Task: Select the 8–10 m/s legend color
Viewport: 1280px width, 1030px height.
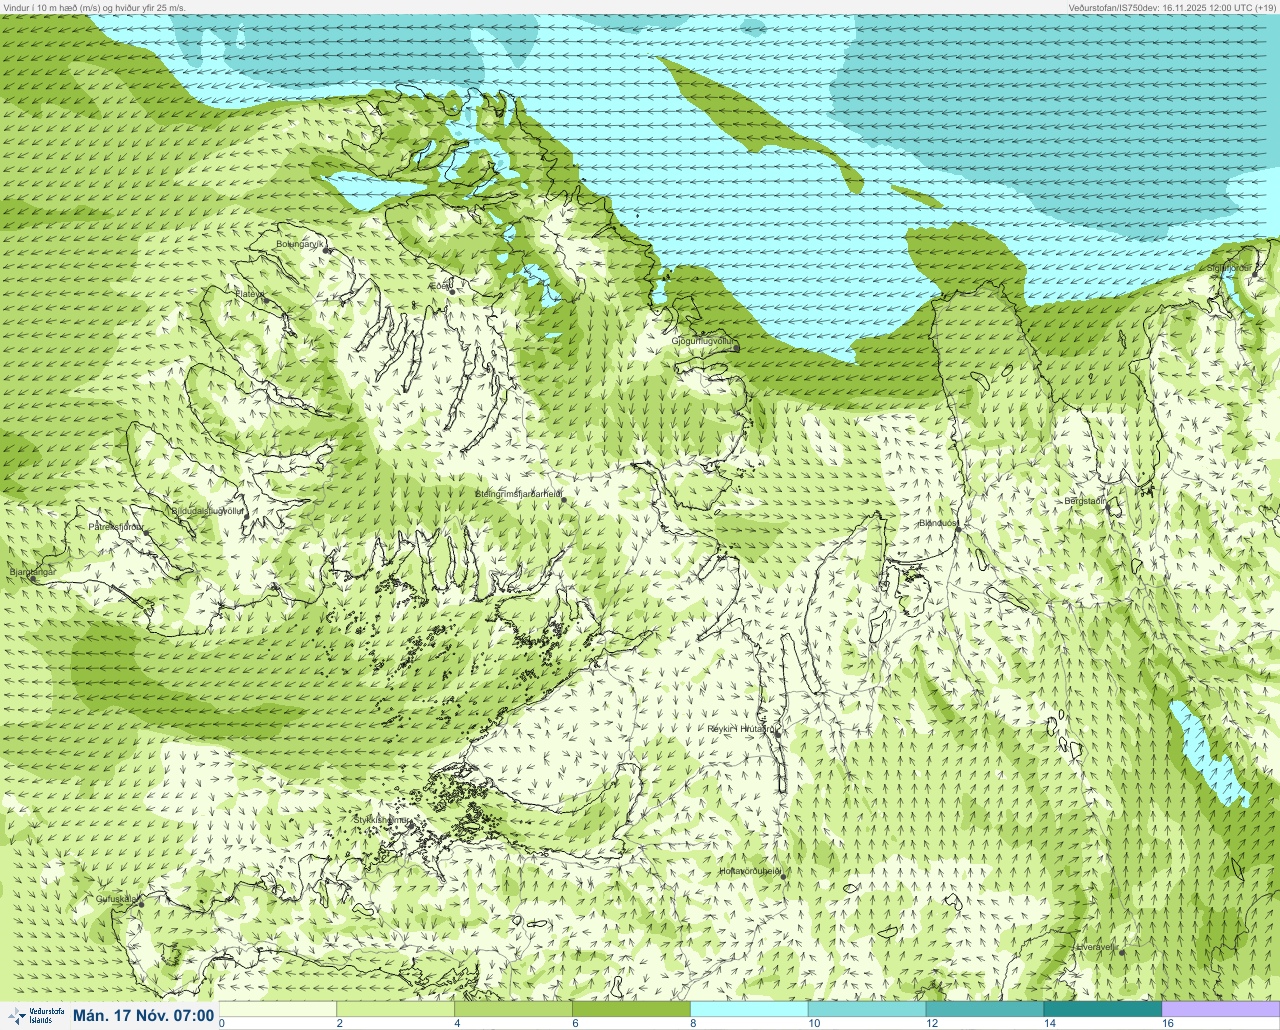Action: [x=749, y=1009]
